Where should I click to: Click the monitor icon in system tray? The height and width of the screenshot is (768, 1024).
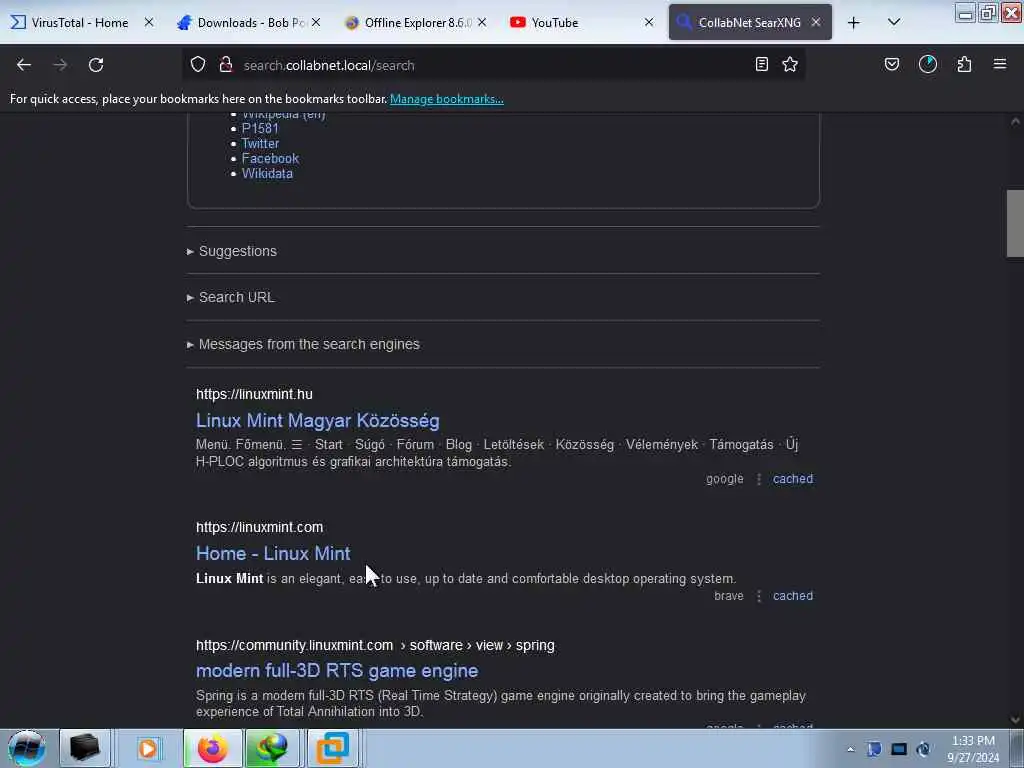(x=899, y=750)
